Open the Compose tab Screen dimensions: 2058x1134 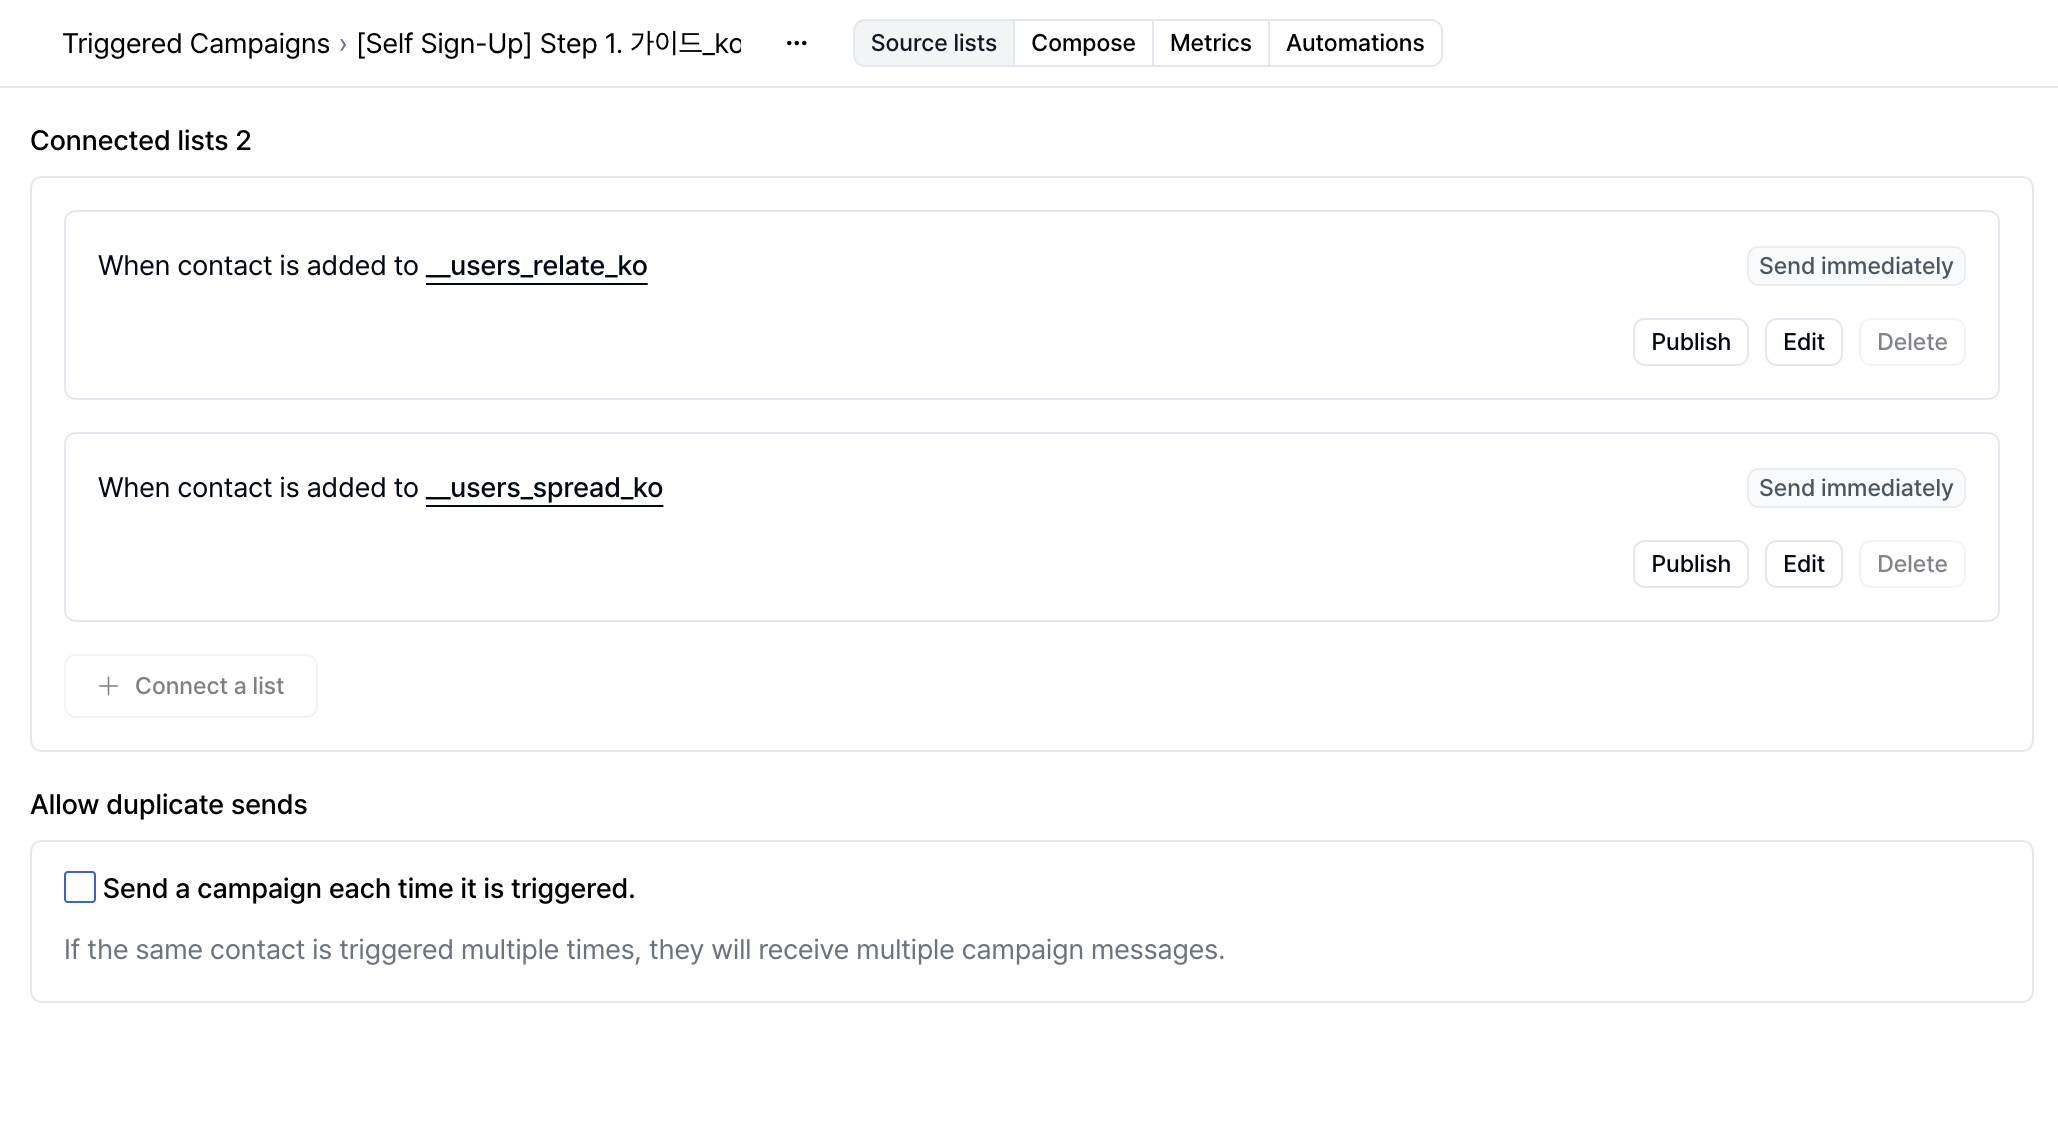1083,43
